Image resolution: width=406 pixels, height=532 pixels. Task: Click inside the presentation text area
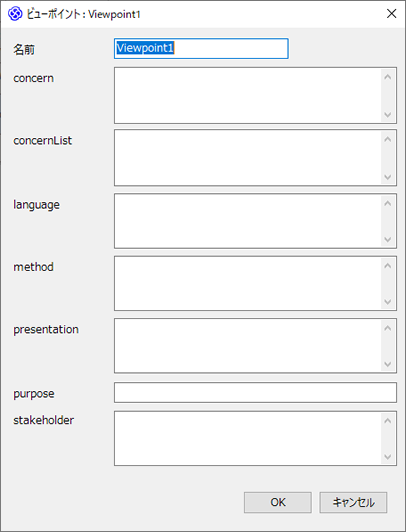(x=248, y=346)
